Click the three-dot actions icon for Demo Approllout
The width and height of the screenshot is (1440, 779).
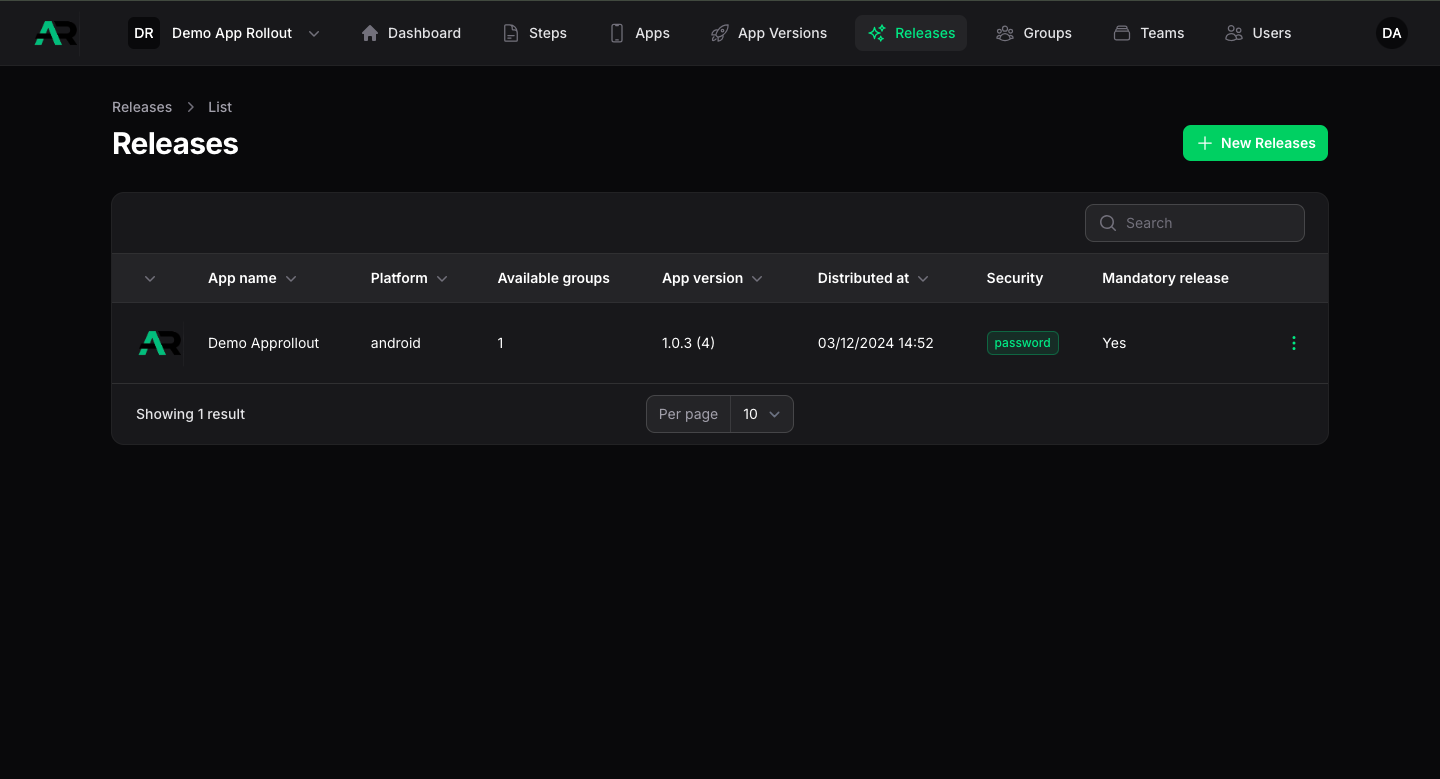tap(1293, 343)
